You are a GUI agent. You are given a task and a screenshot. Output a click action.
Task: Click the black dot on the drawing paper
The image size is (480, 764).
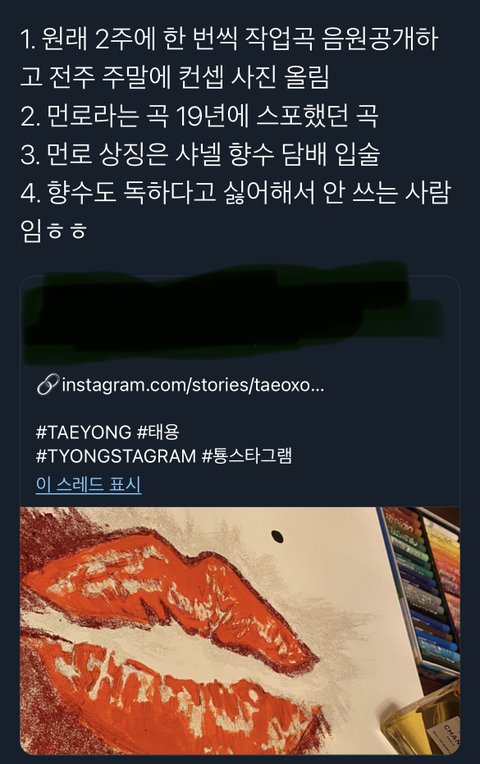click(x=277, y=537)
